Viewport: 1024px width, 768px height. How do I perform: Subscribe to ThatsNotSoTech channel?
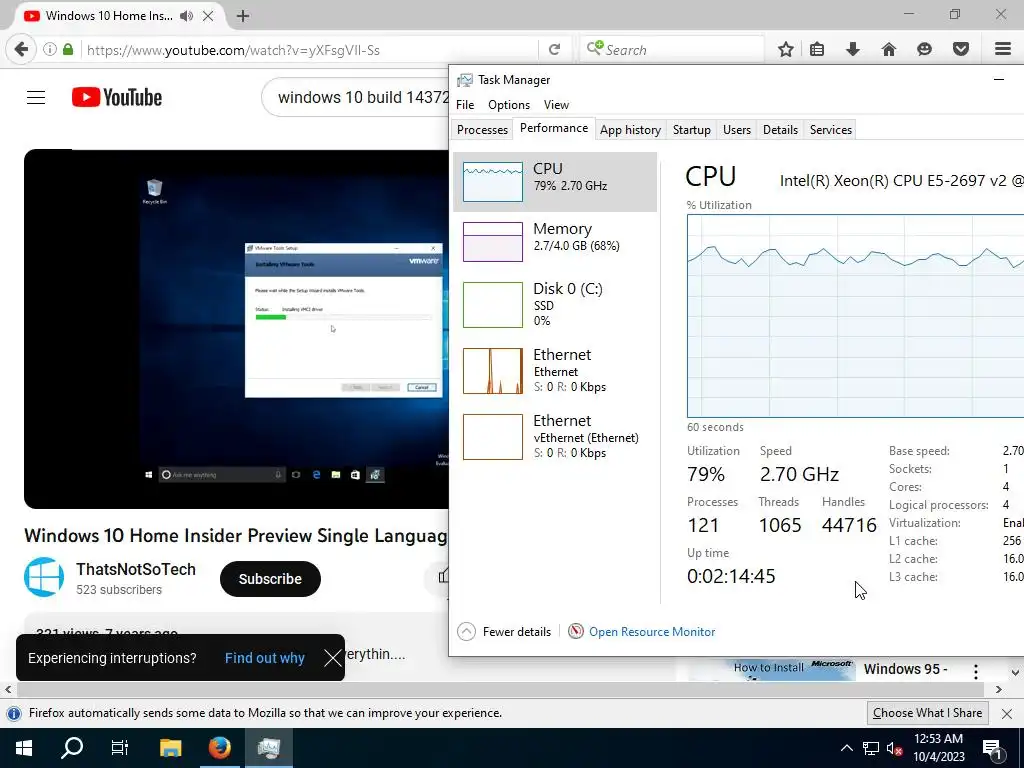click(270, 579)
